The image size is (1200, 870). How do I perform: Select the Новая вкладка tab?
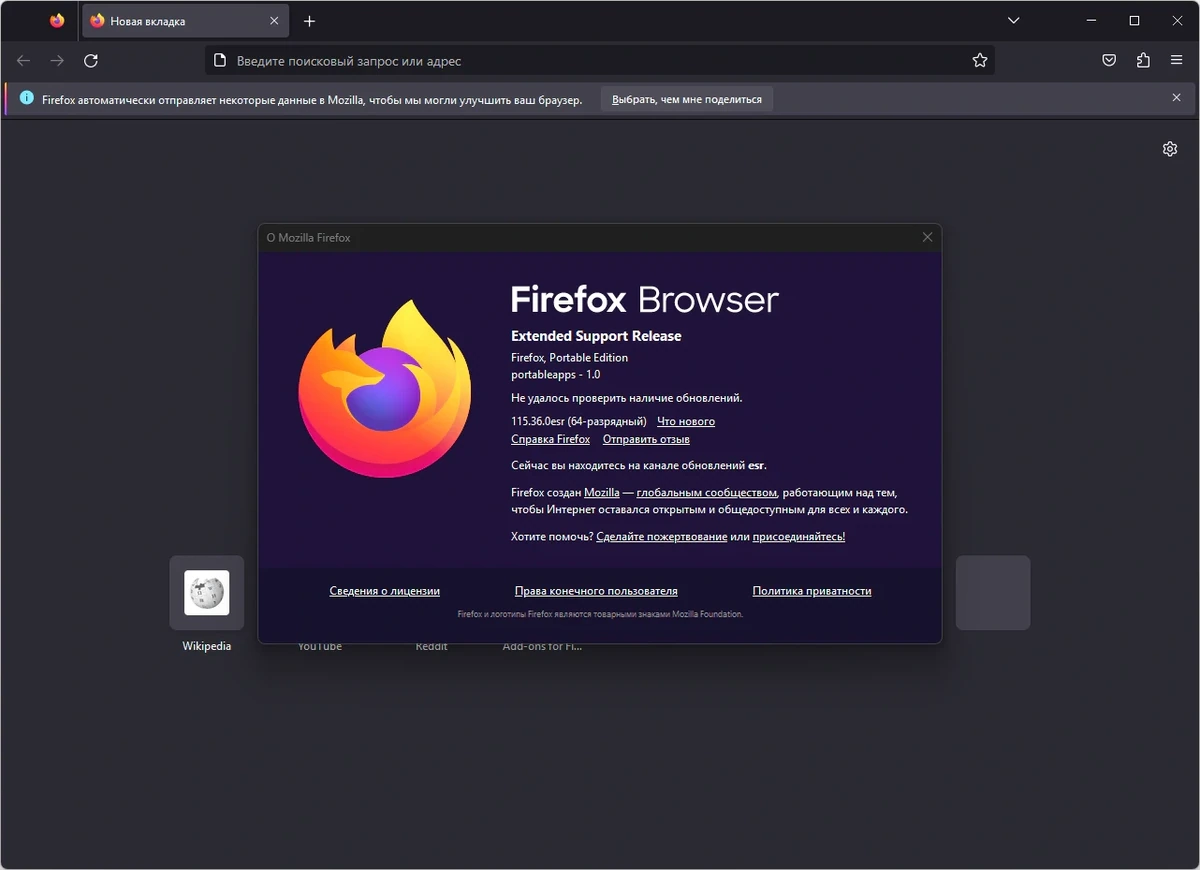pos(185,21)
